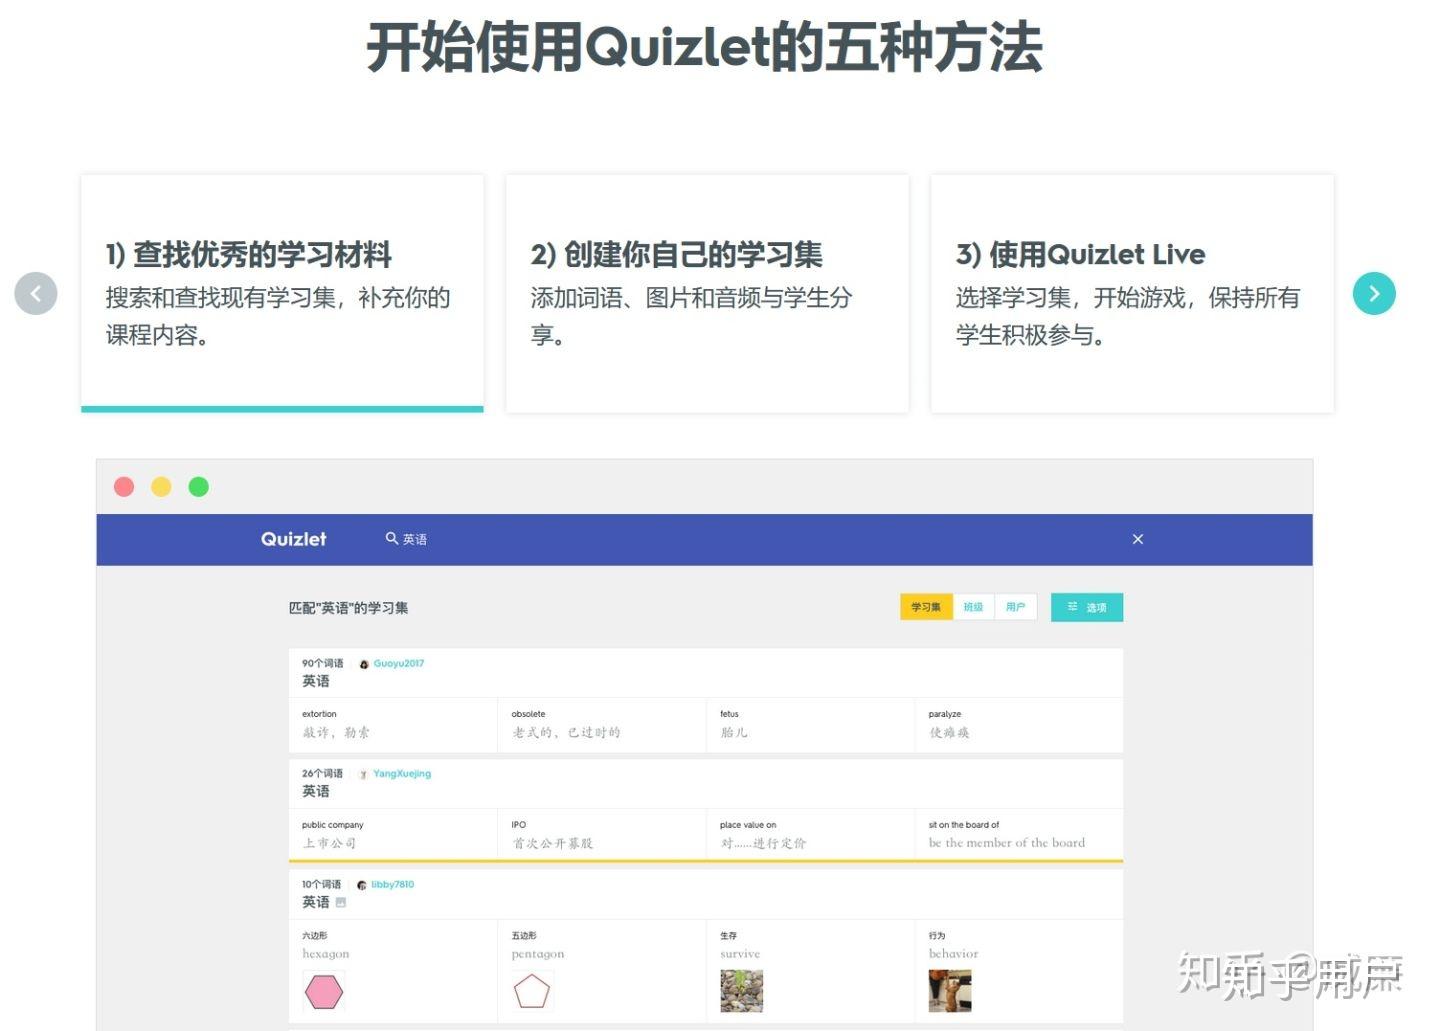This screenshot has height=1031, width=1440.
Task: Click the term 'fetus'
Action: [x=729, y=714]
